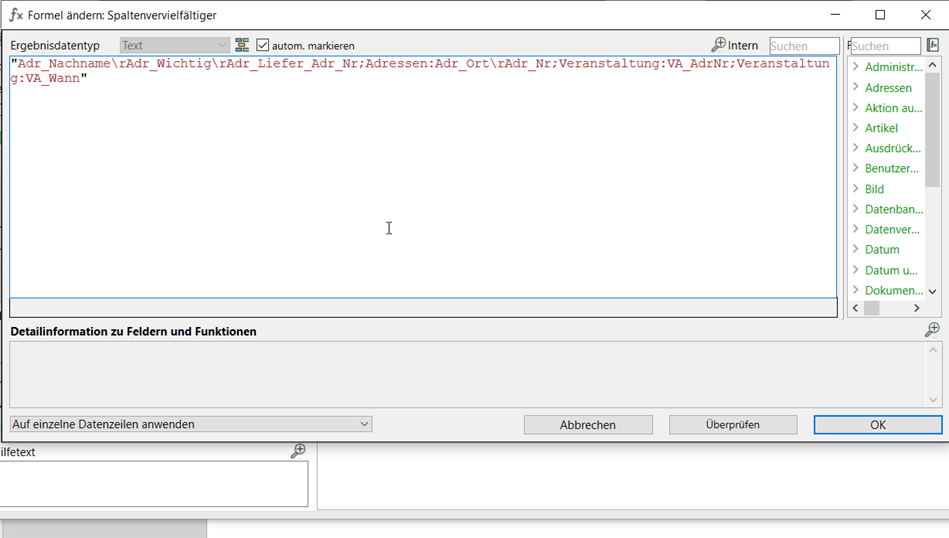Expand the Adressen tree node
This screenshot has height=538, width=949.
pos(856,88)
